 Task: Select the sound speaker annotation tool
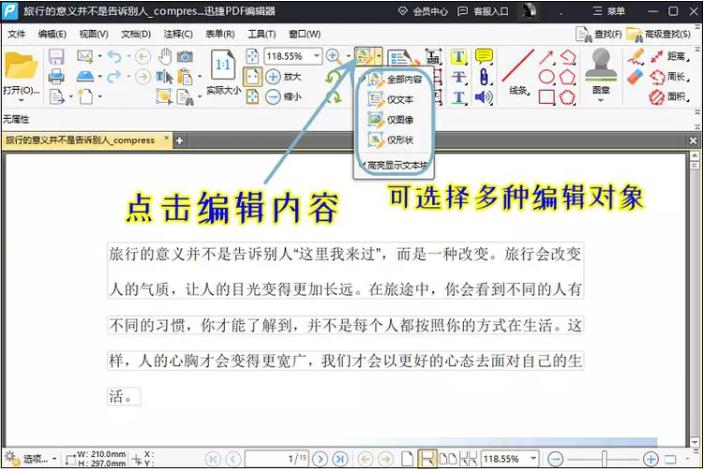tap(484, 97)
